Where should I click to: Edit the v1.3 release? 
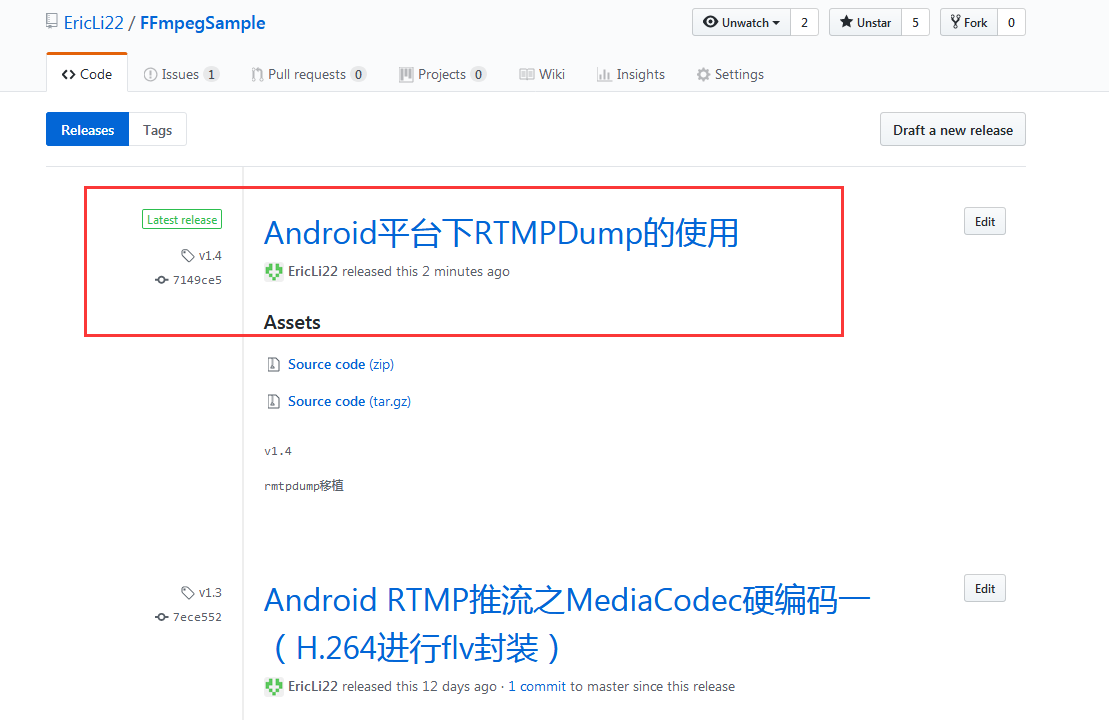[x=985, y=588]
